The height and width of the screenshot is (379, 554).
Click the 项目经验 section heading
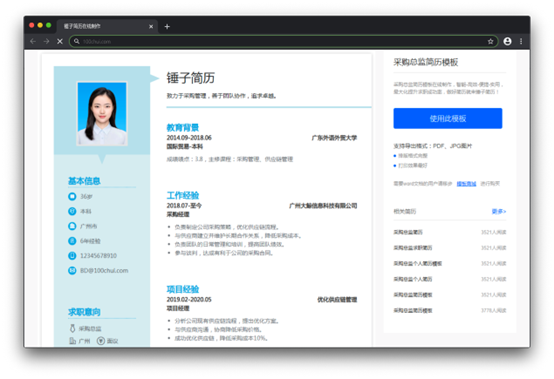click(x=183, y=289)
